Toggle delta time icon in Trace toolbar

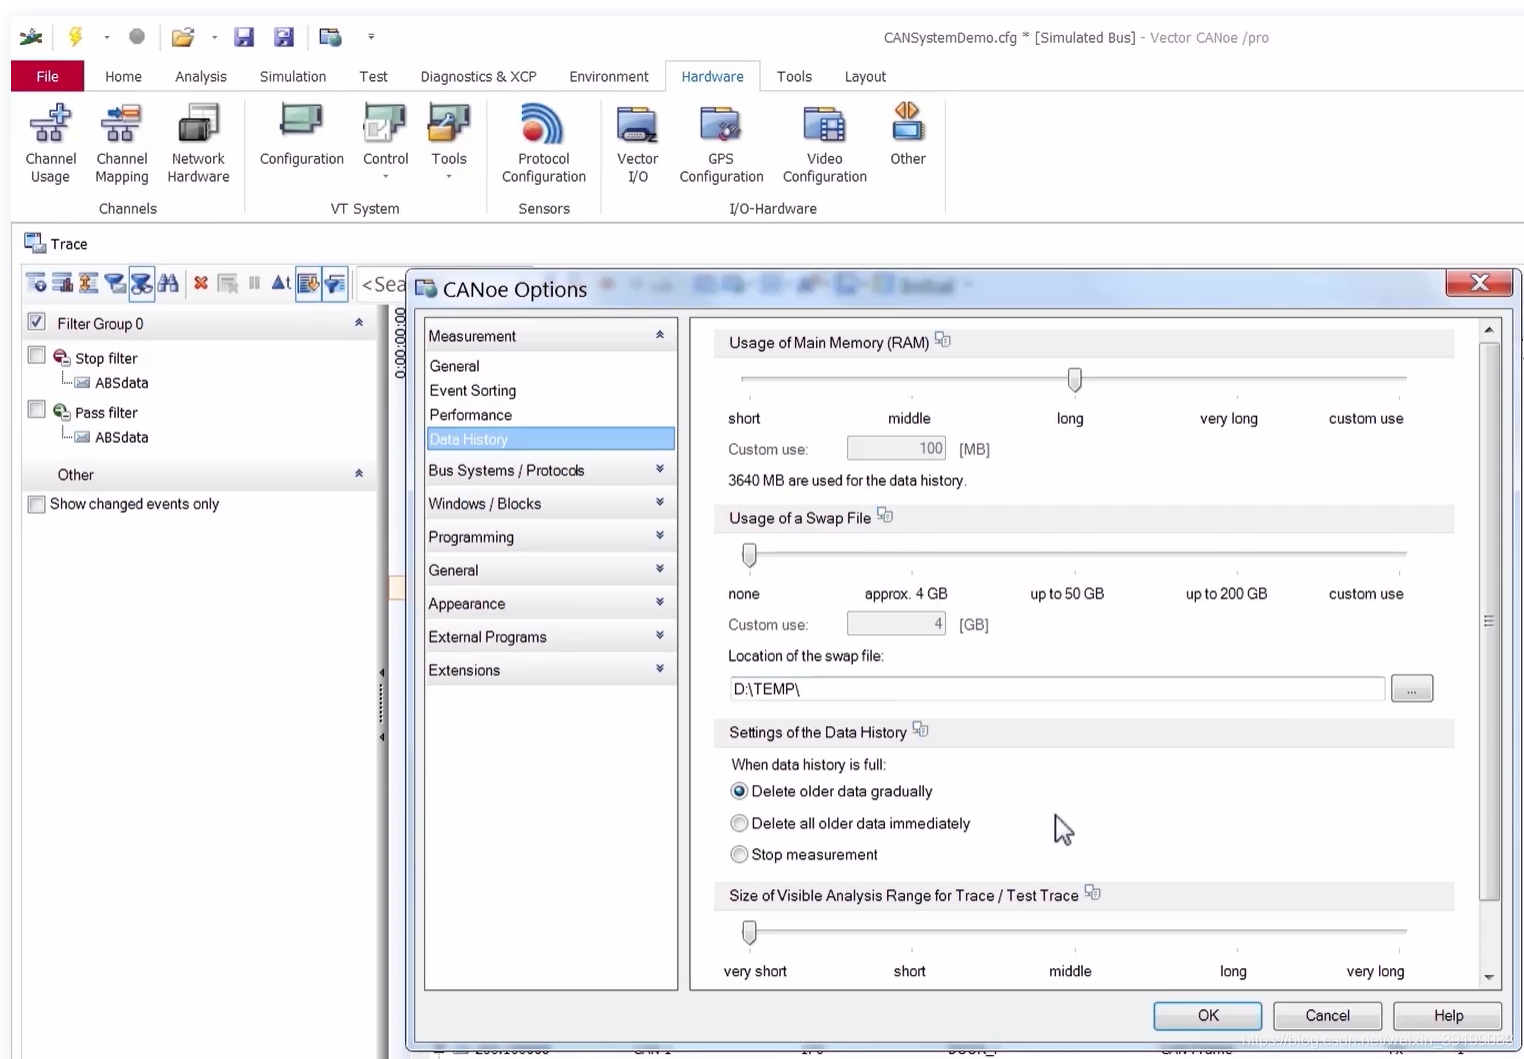(281, 284)
